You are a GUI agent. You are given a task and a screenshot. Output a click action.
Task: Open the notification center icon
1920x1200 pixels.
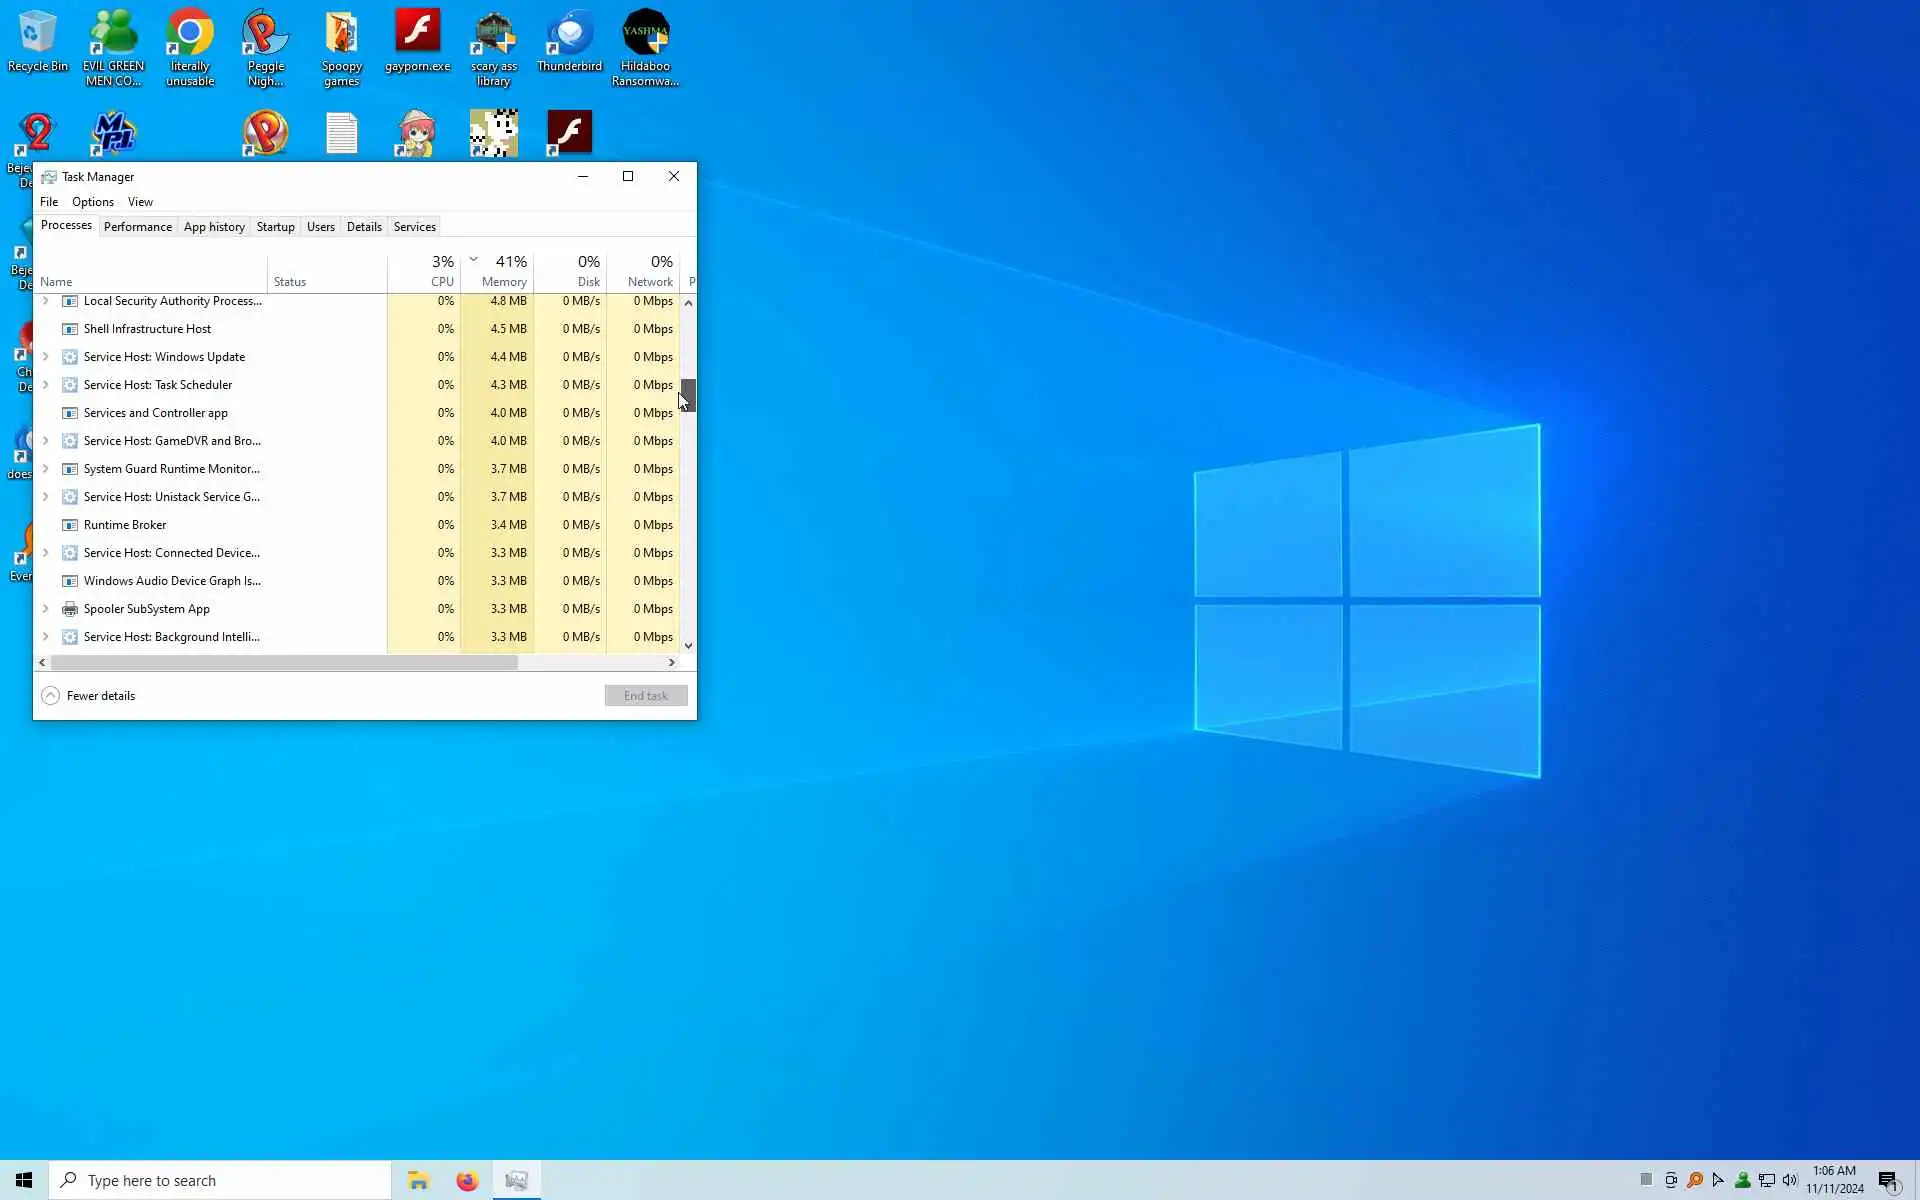pos(1888,1181)
